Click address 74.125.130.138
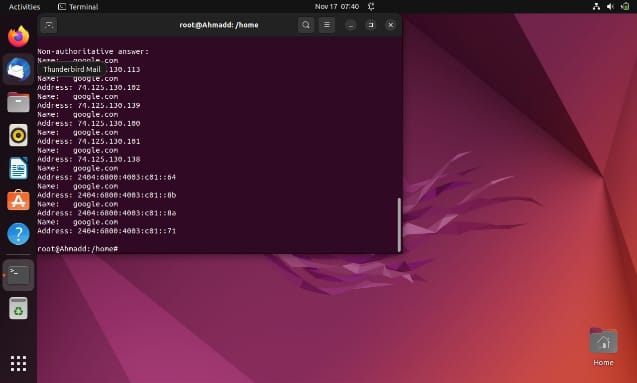Image resolution: width=637 pixels, height=383 pixels. (109, 159)
